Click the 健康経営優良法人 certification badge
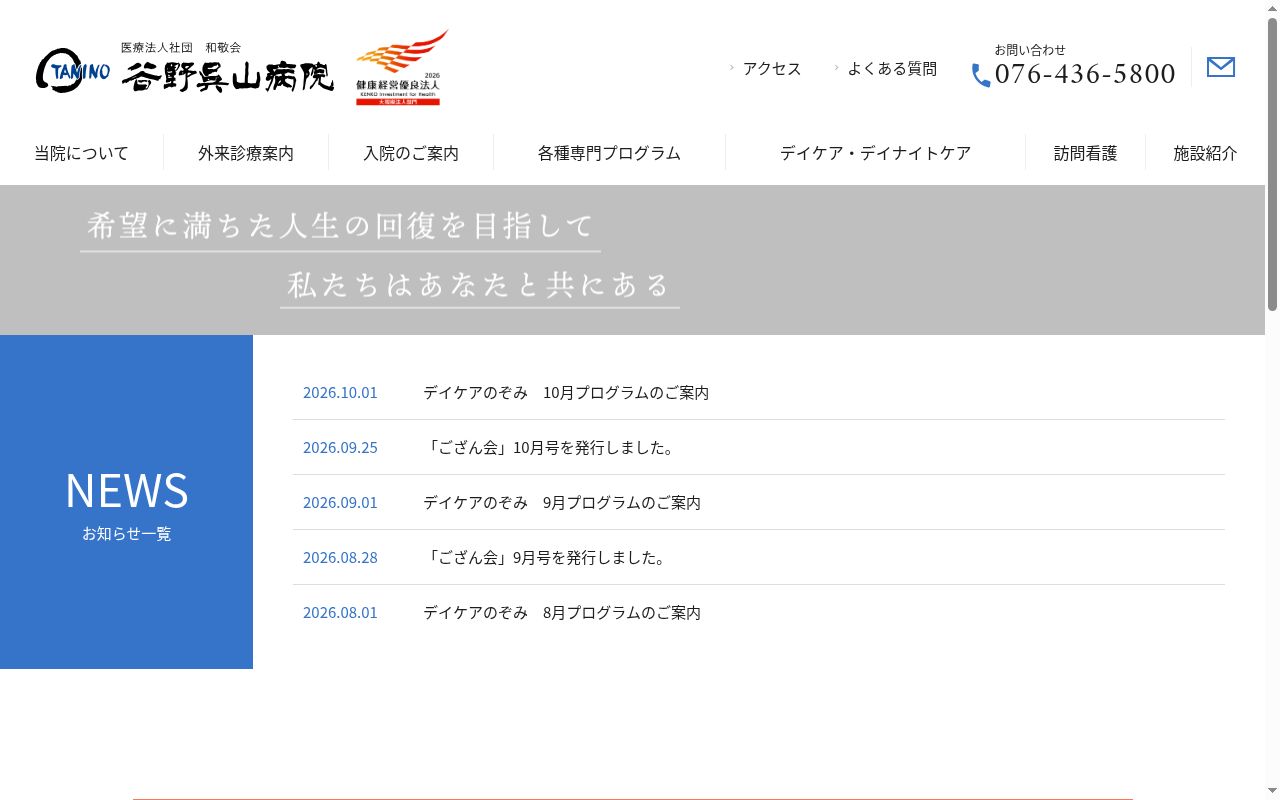This screenshot has width=1280, height=800. pos(402,67)
